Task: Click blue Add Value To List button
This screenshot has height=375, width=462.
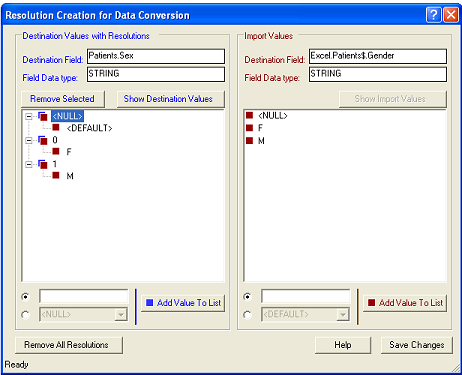Action: tap(183, 303)
